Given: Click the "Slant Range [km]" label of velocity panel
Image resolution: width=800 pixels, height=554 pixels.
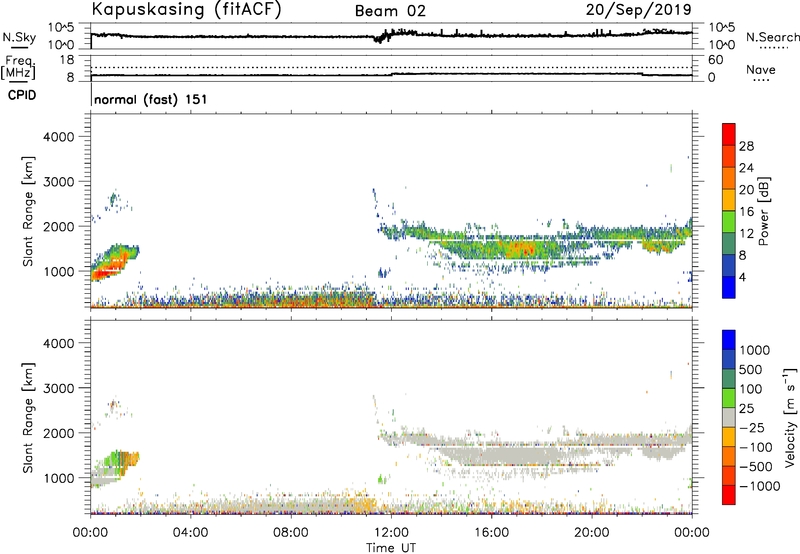Looking at the screenshot, I should (x=28, y=418).
